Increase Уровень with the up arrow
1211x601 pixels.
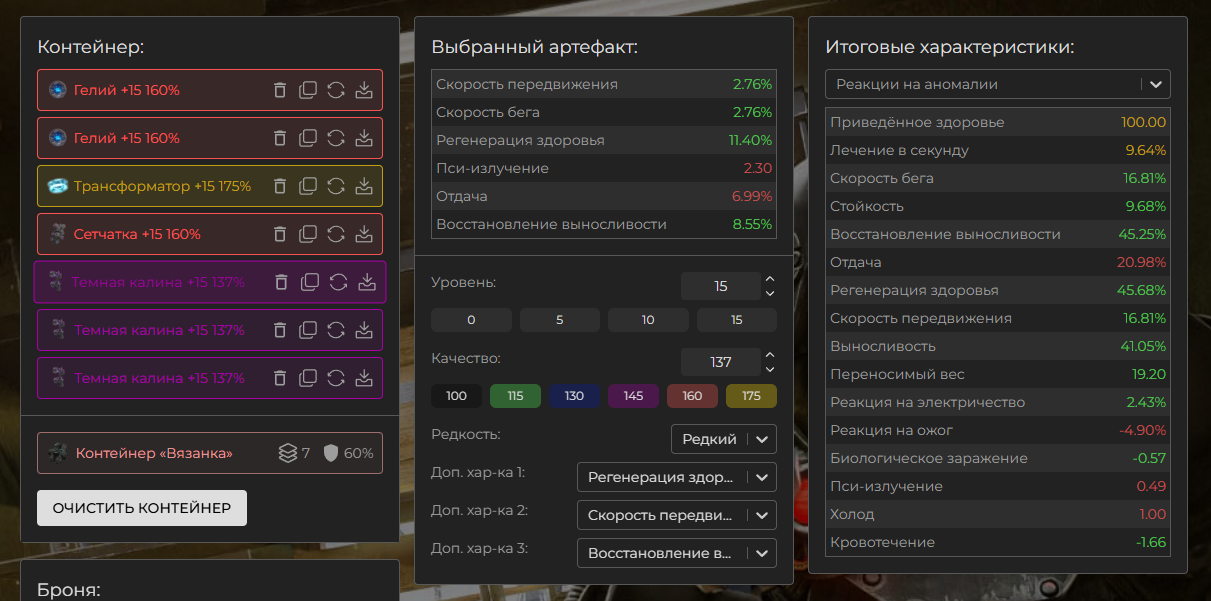pyautogui.click(x=769, y=280)
